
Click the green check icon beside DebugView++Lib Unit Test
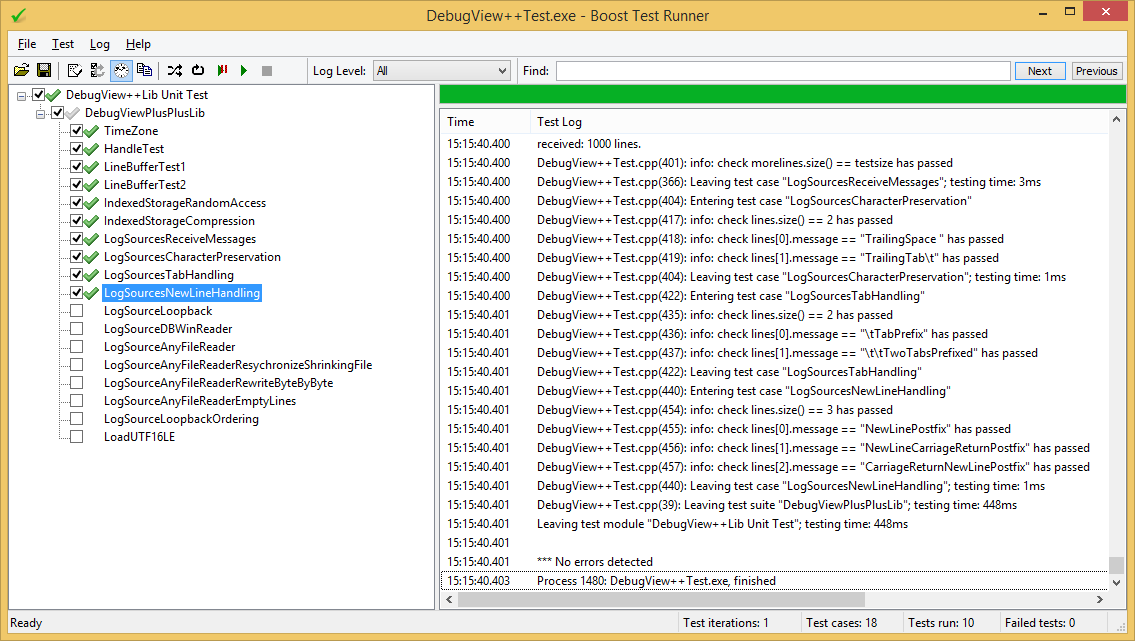point(54,95)
